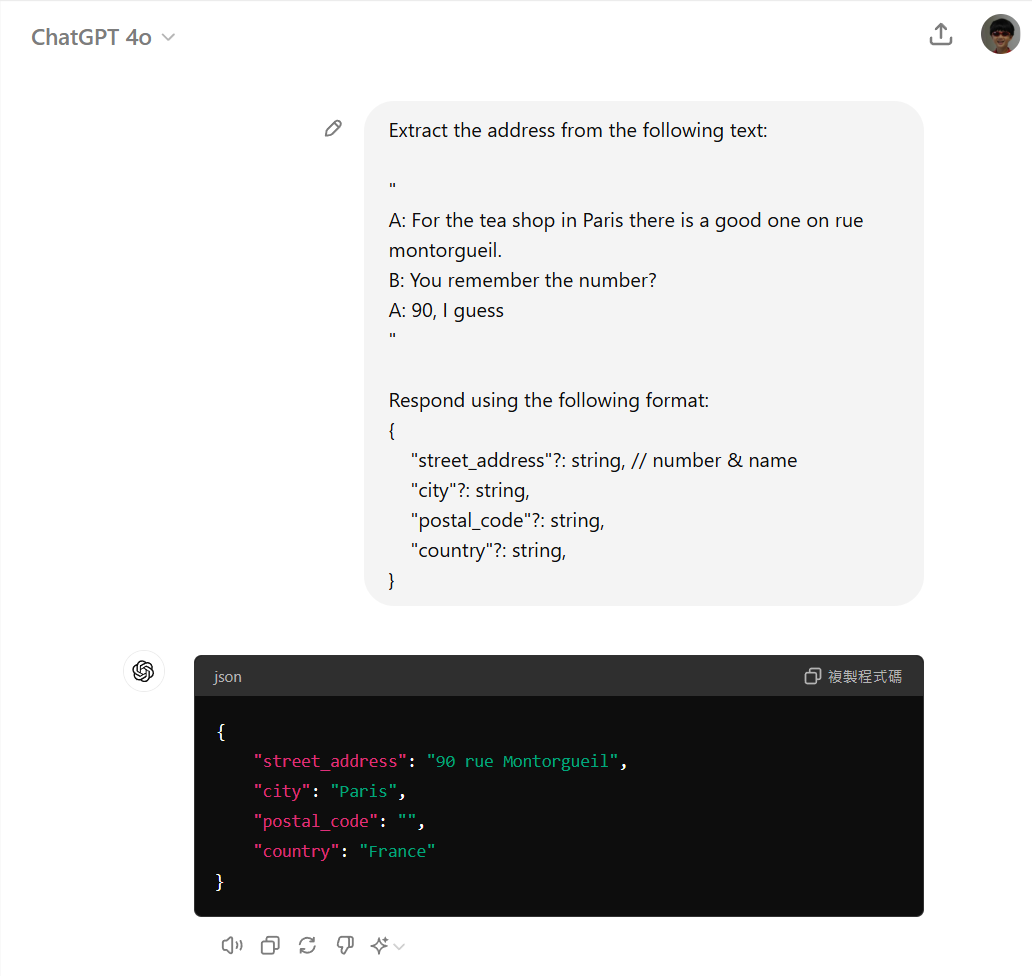Open the user profile avatar menu
Image resolution: width=1032 pixels, height=976 pixels.
click(x=1000, y=35)
